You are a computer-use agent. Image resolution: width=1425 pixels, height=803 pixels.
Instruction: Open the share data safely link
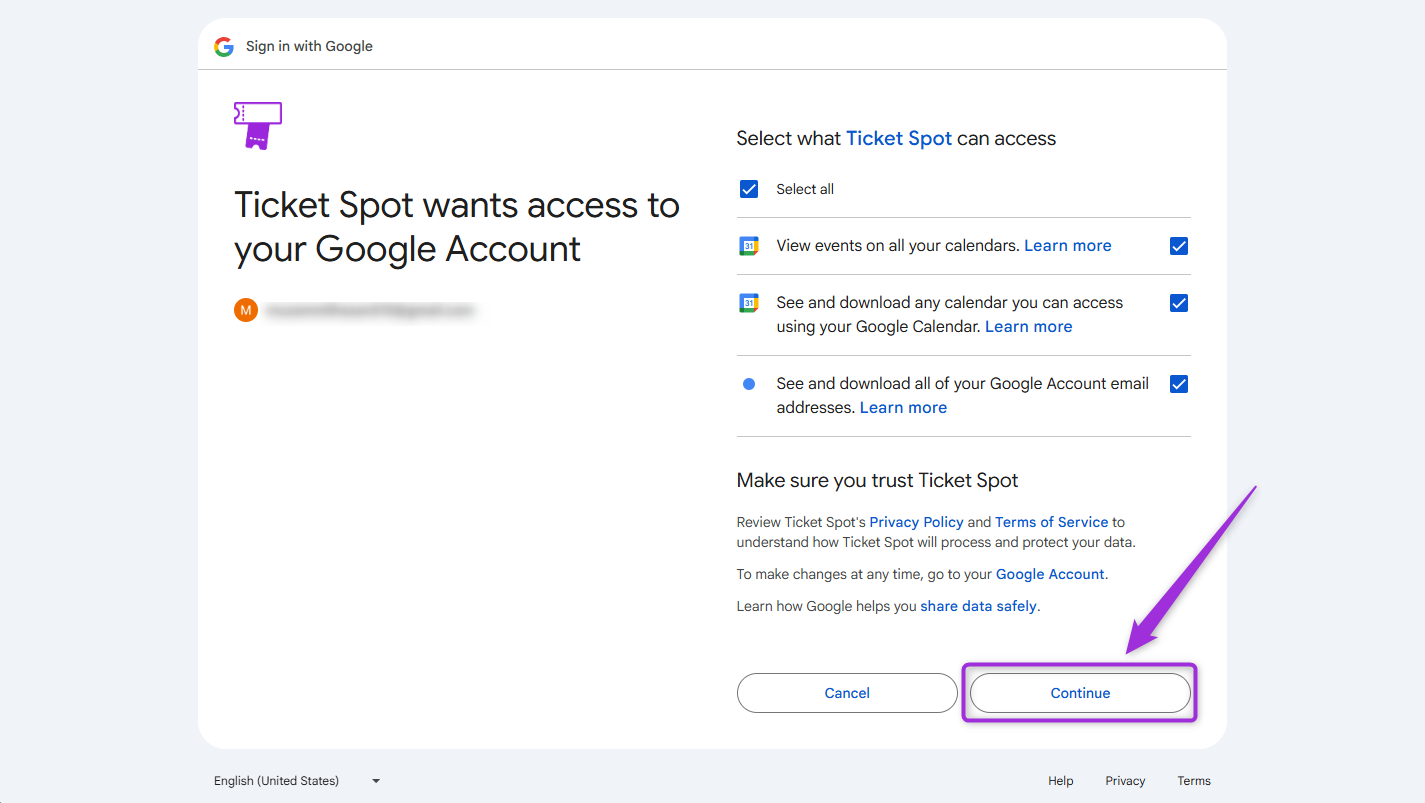click(978, 606)
